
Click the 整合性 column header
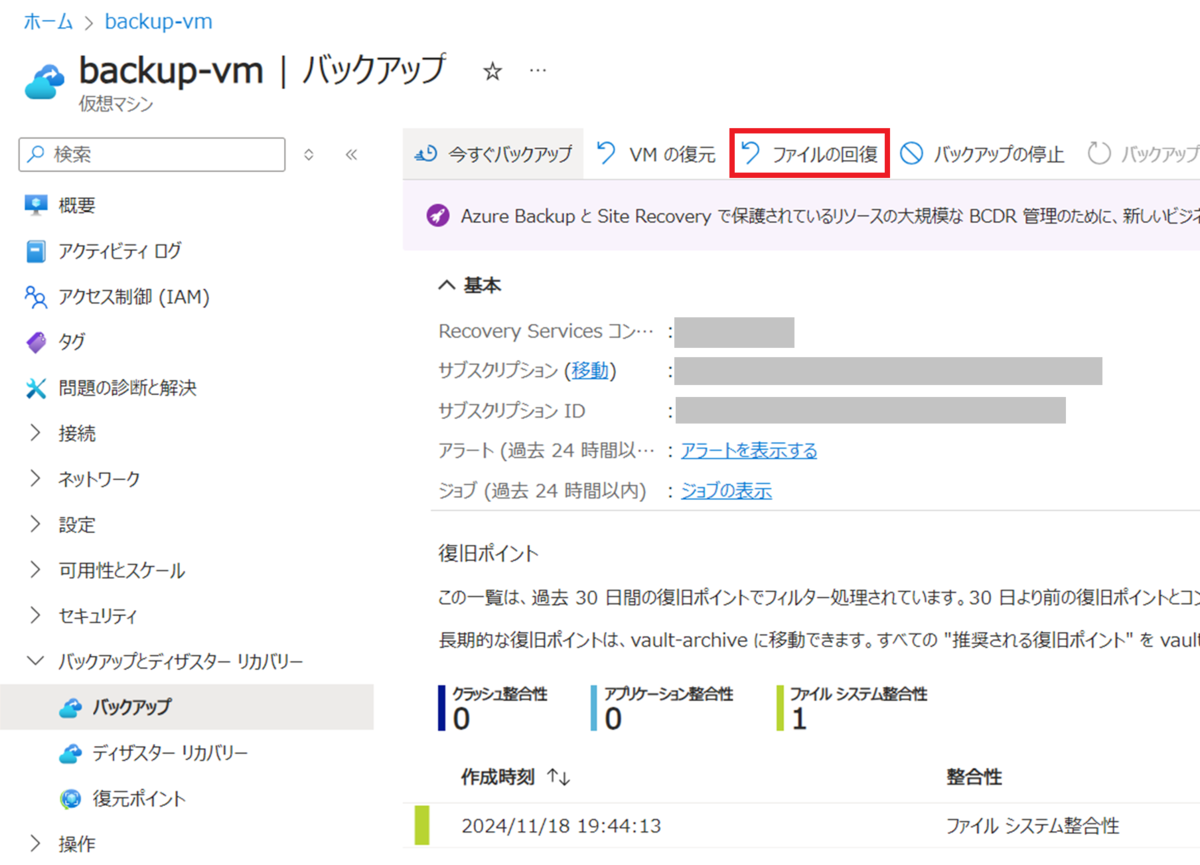[x=974, y=777]
